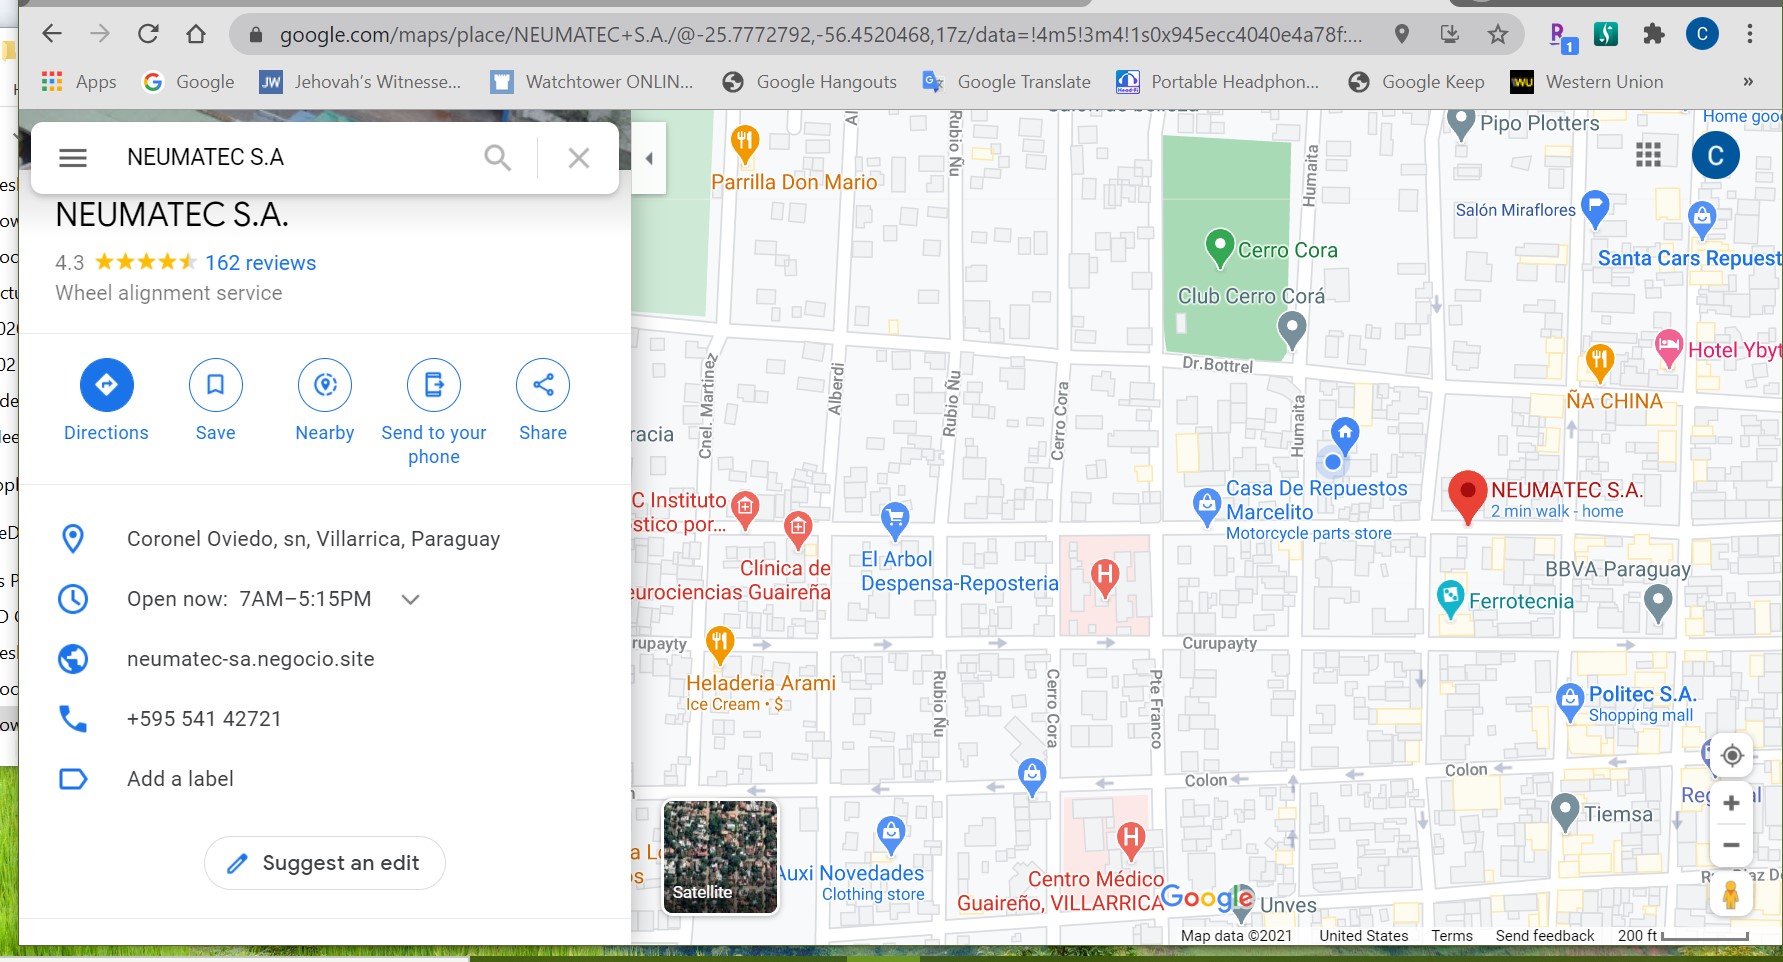Reload the current page

[148, 34]
